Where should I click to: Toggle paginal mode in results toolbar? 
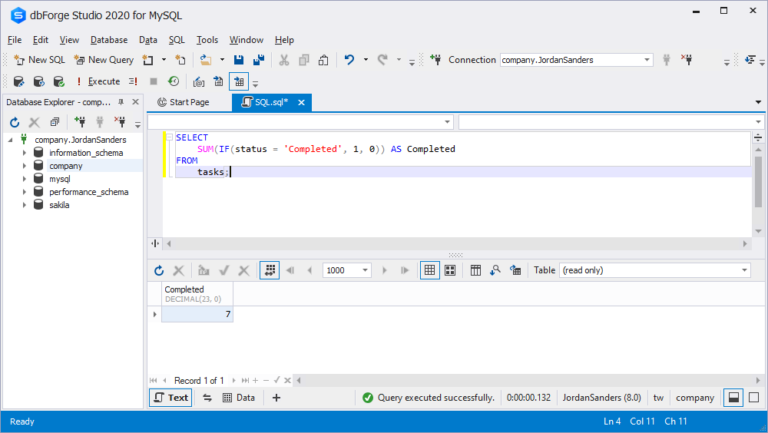point(269,270)
